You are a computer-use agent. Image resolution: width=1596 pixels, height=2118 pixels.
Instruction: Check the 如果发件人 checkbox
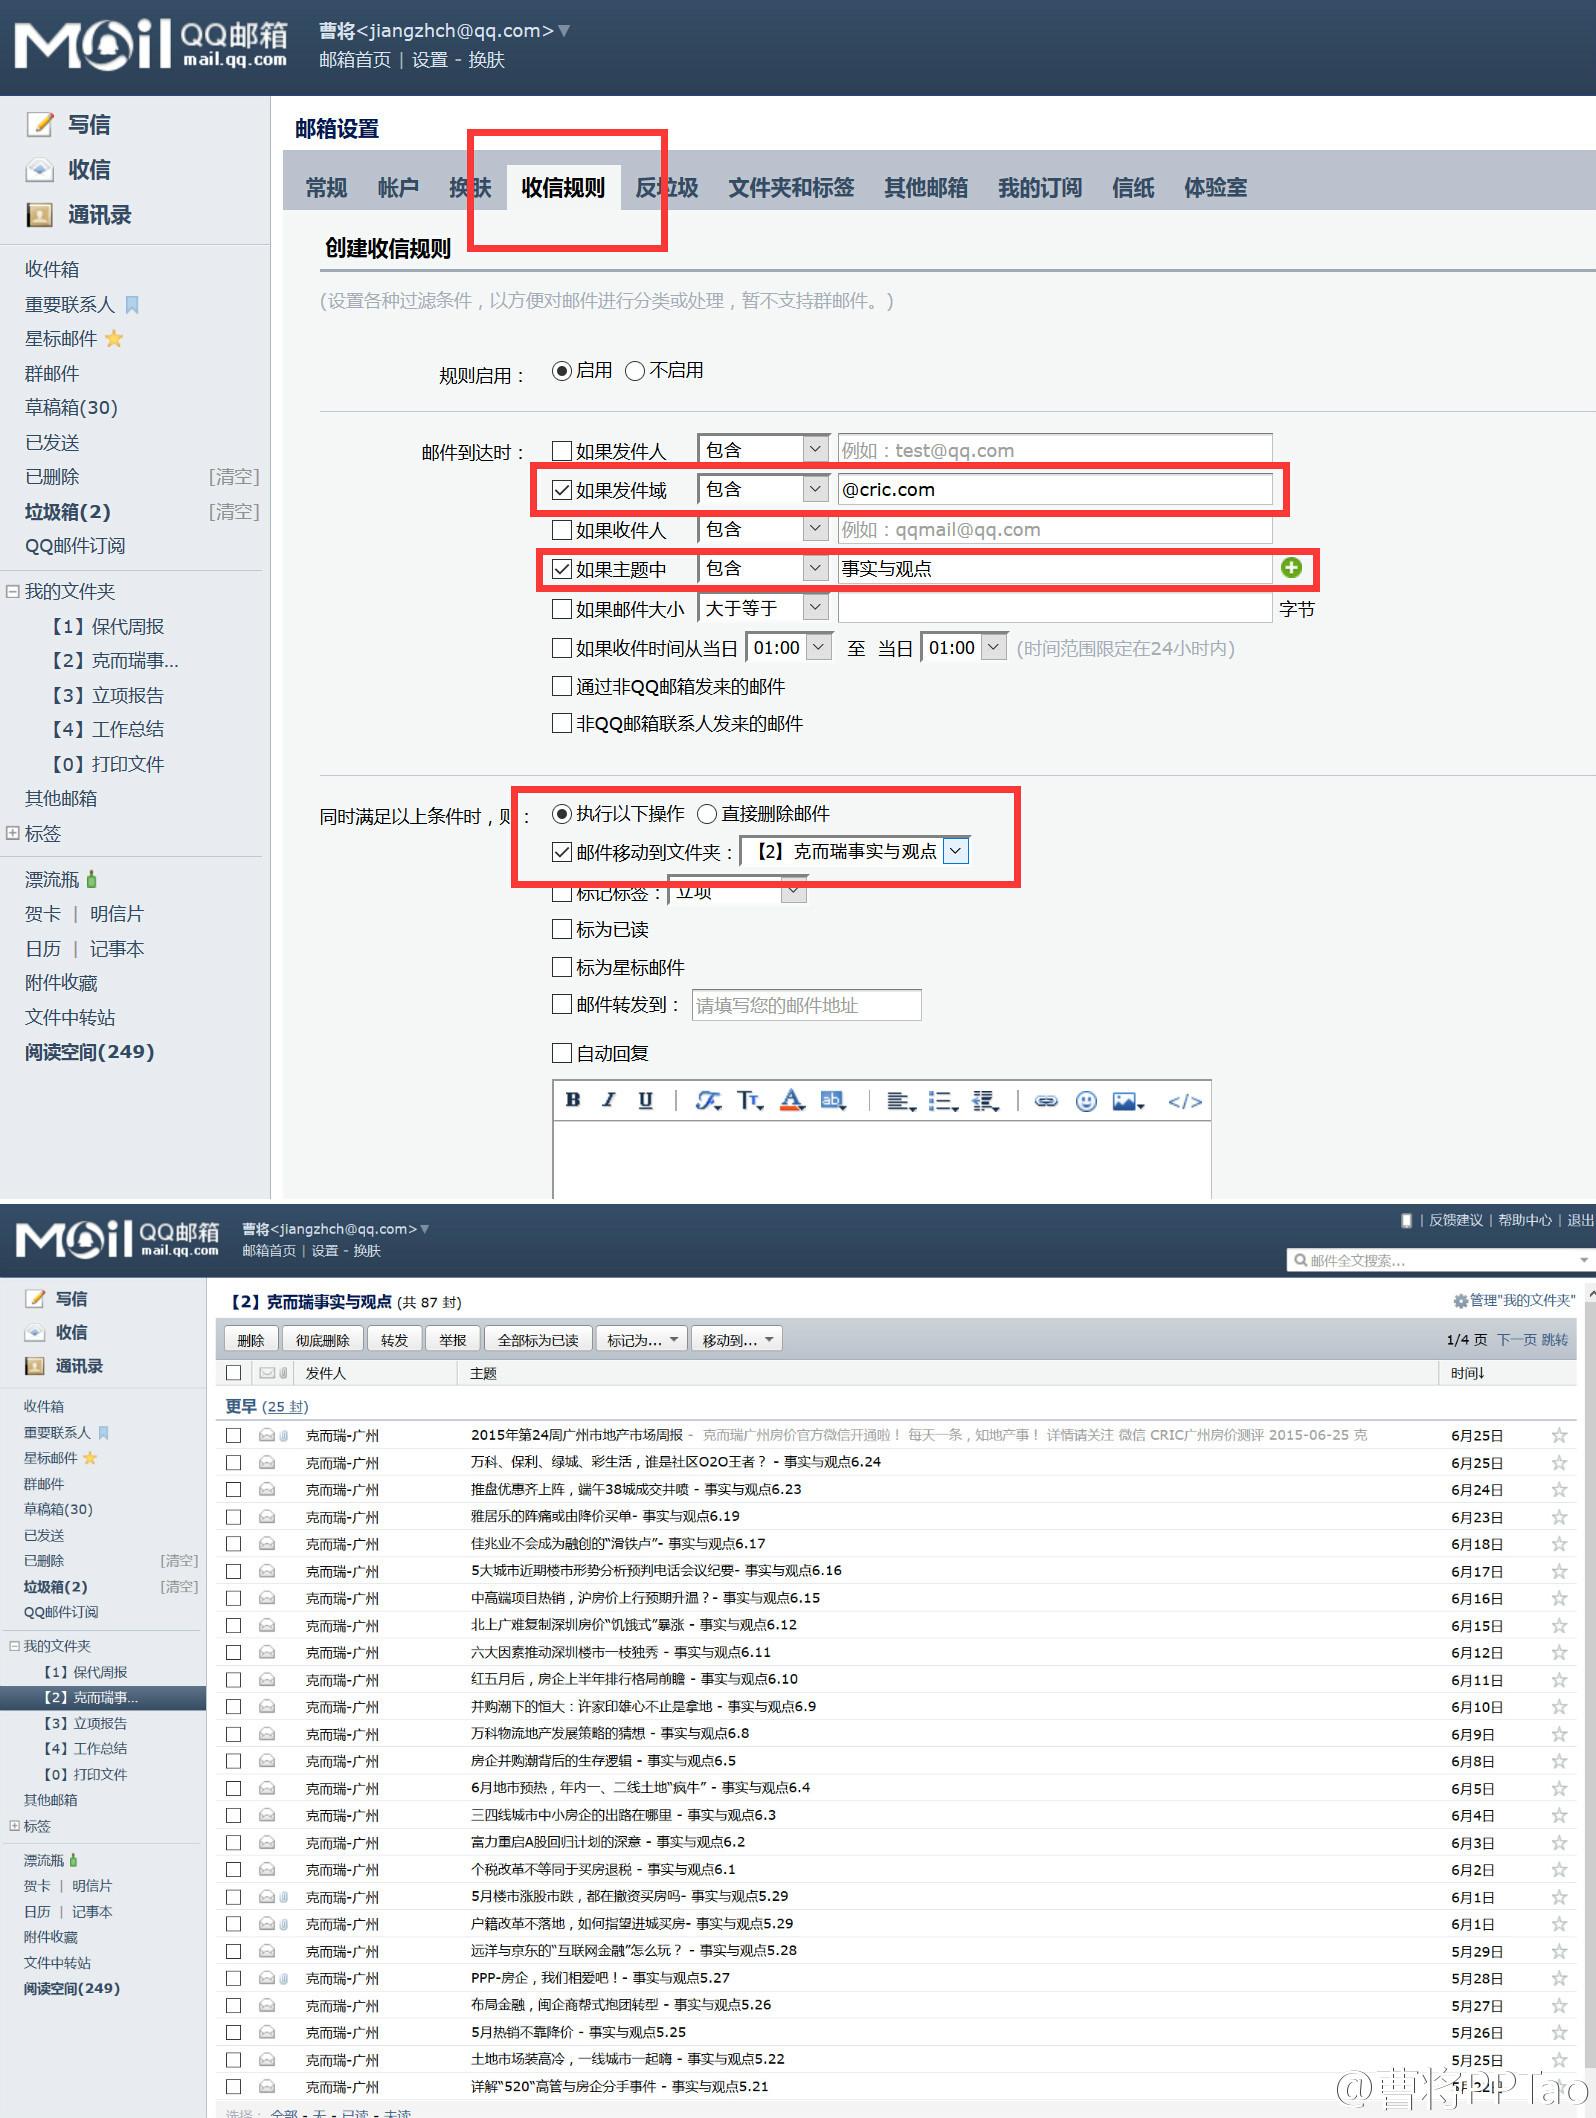coord(562,451)
